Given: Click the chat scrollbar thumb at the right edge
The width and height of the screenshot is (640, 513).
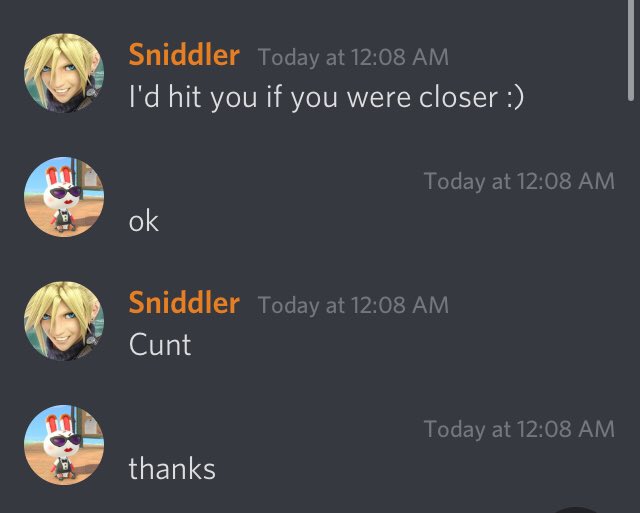Looking at the screenshot, I should click(x=631, y=50).
